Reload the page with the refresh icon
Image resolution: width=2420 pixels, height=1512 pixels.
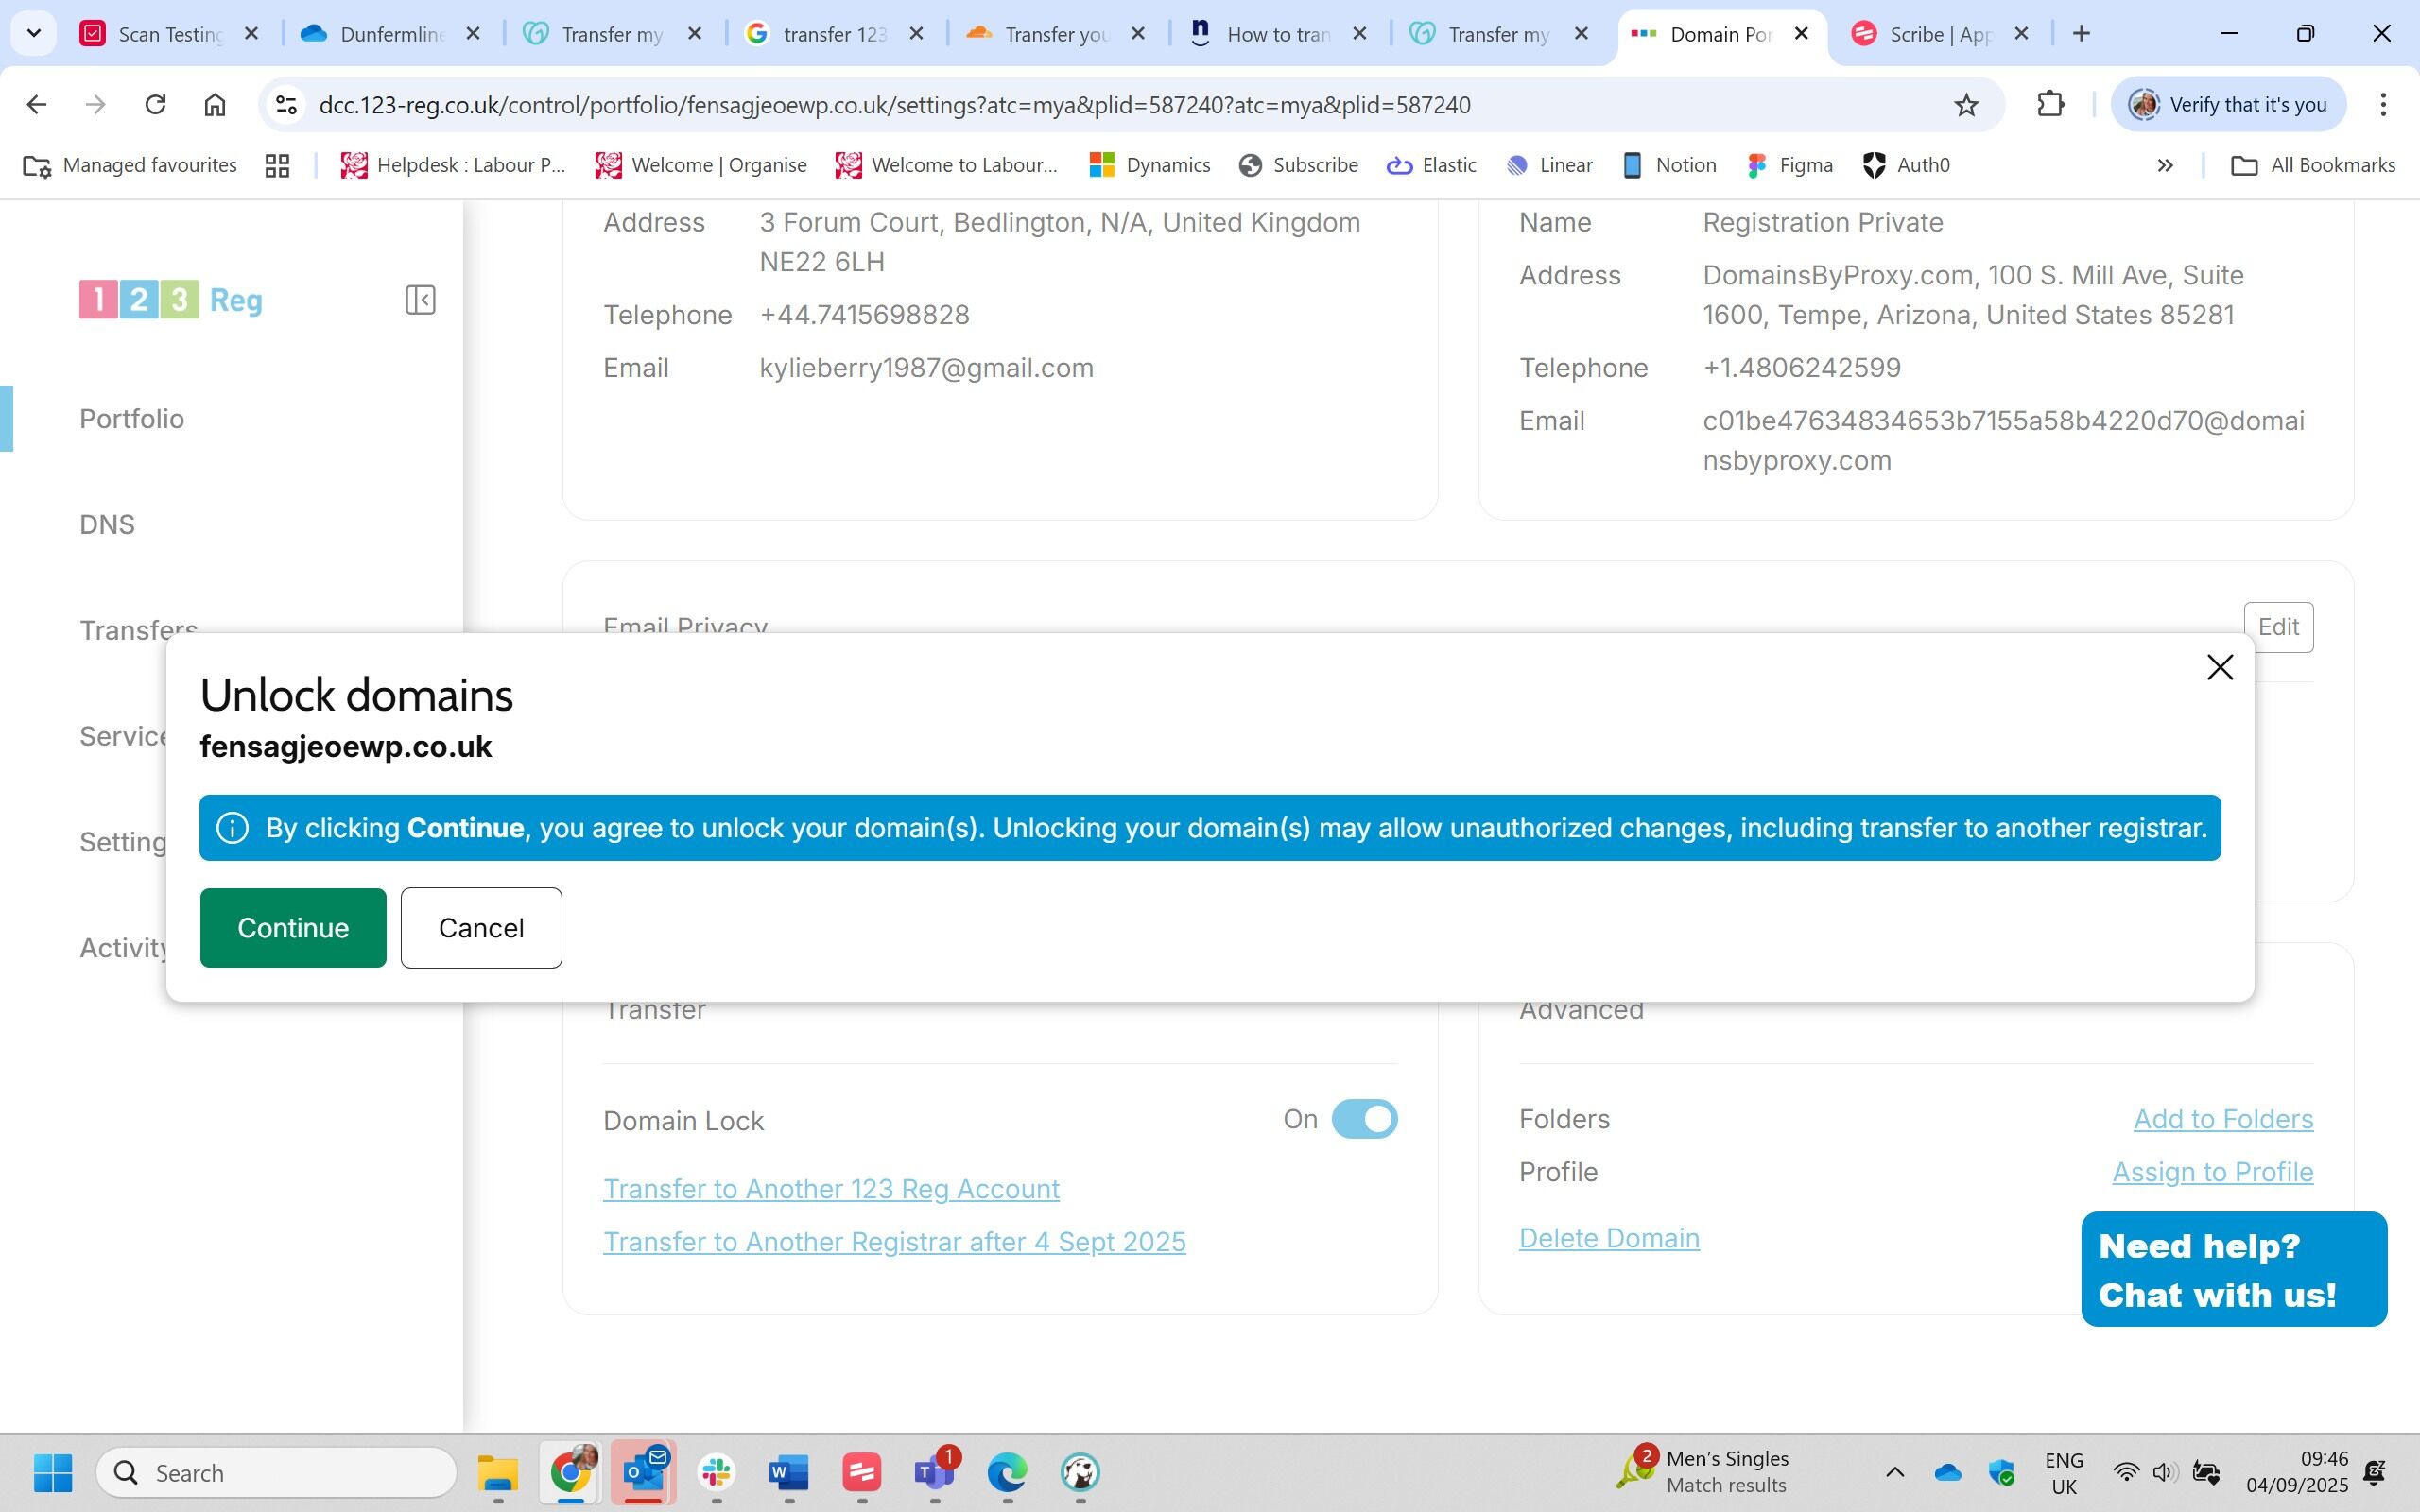pos(155,105)
